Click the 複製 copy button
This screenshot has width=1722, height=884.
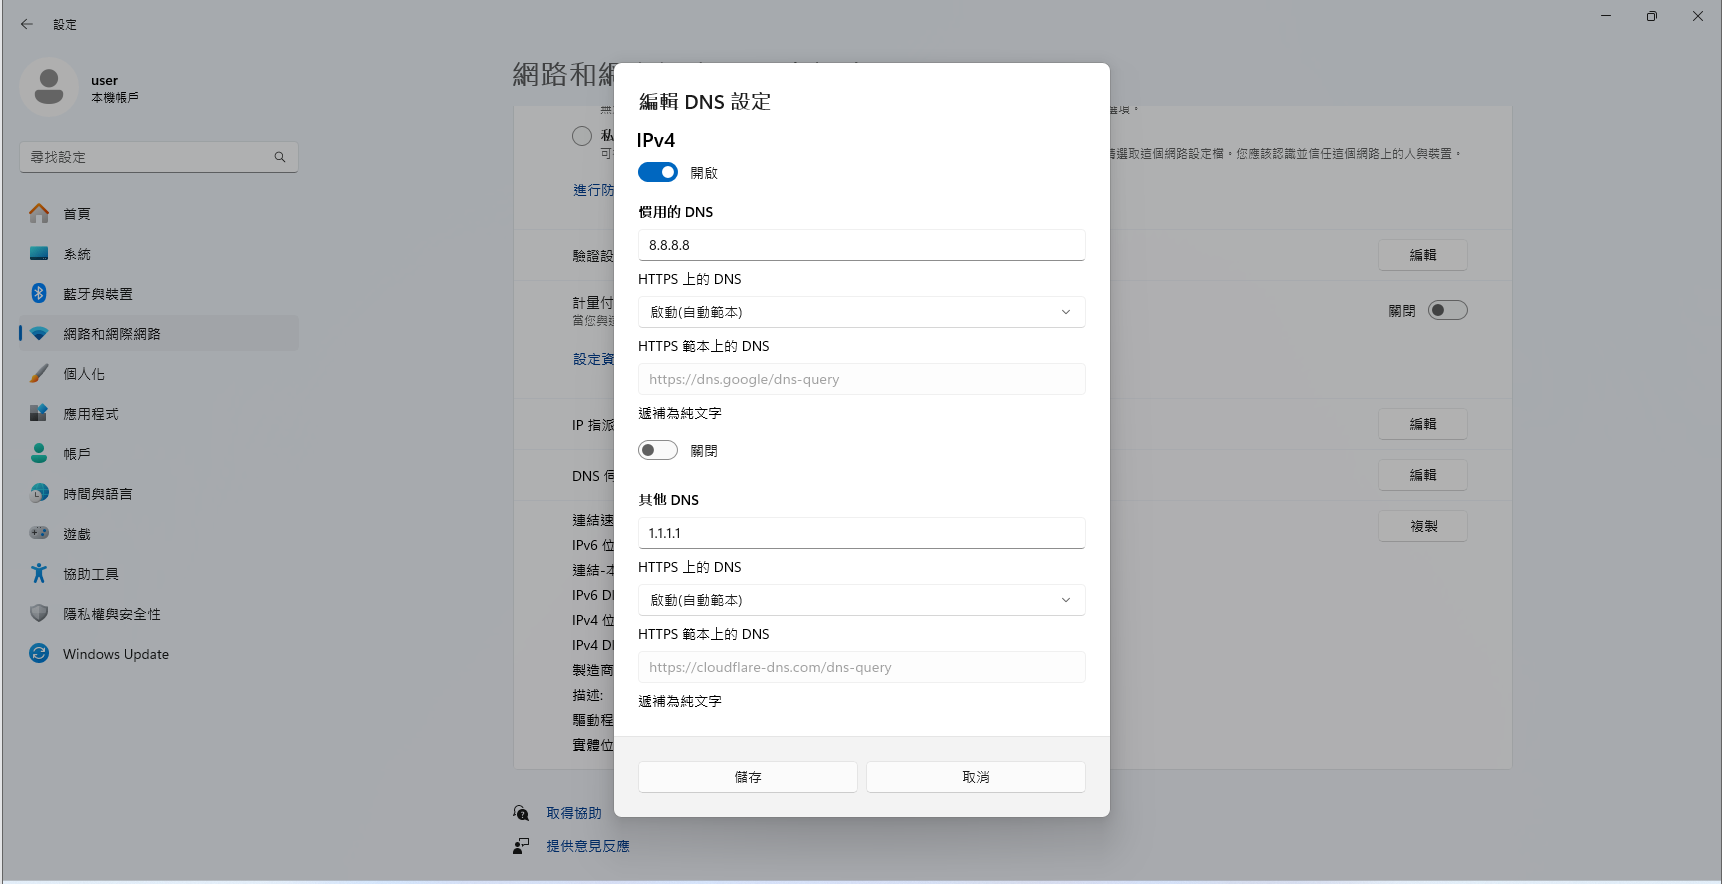pyautogui.click(x=1423, y=526)
